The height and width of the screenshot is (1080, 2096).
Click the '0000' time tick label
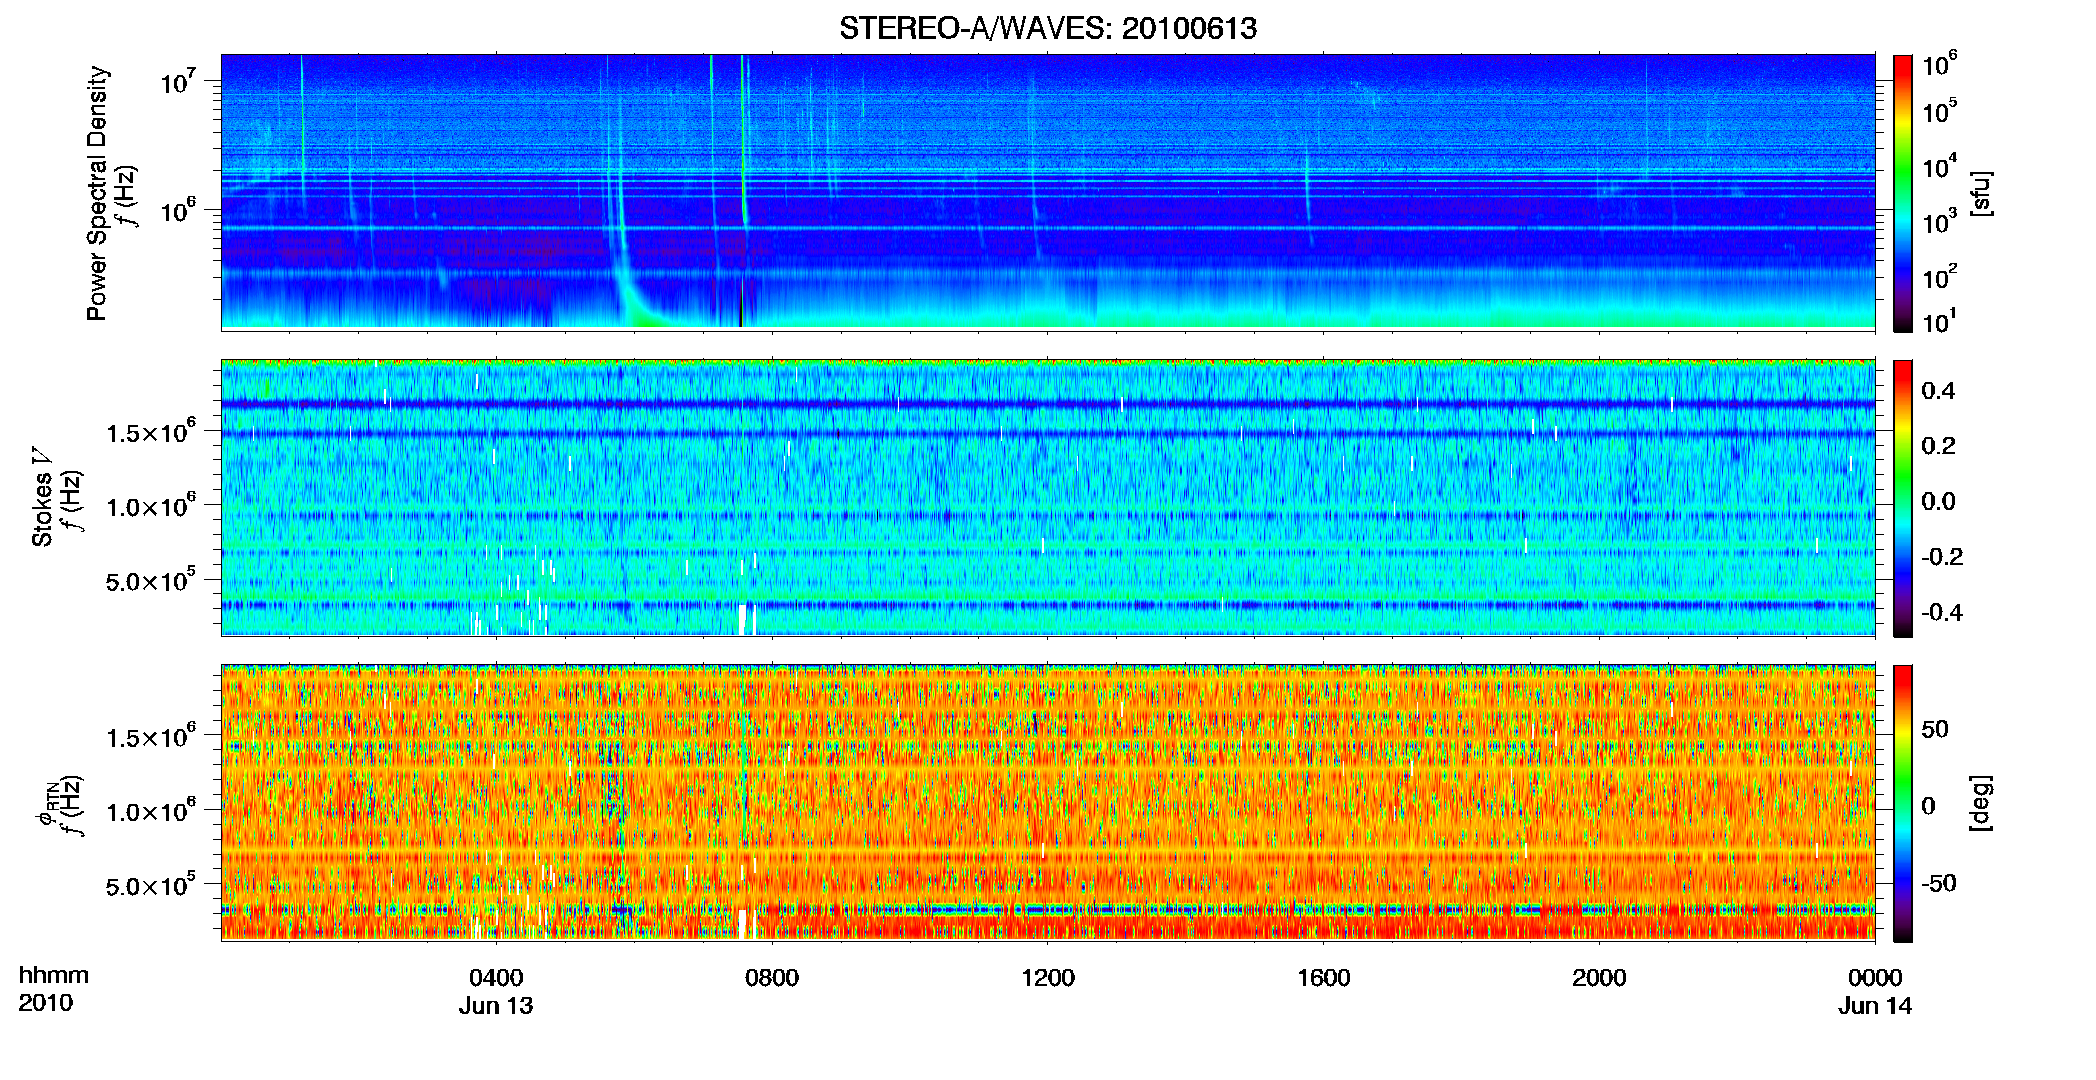click(x=1875, y=978)
